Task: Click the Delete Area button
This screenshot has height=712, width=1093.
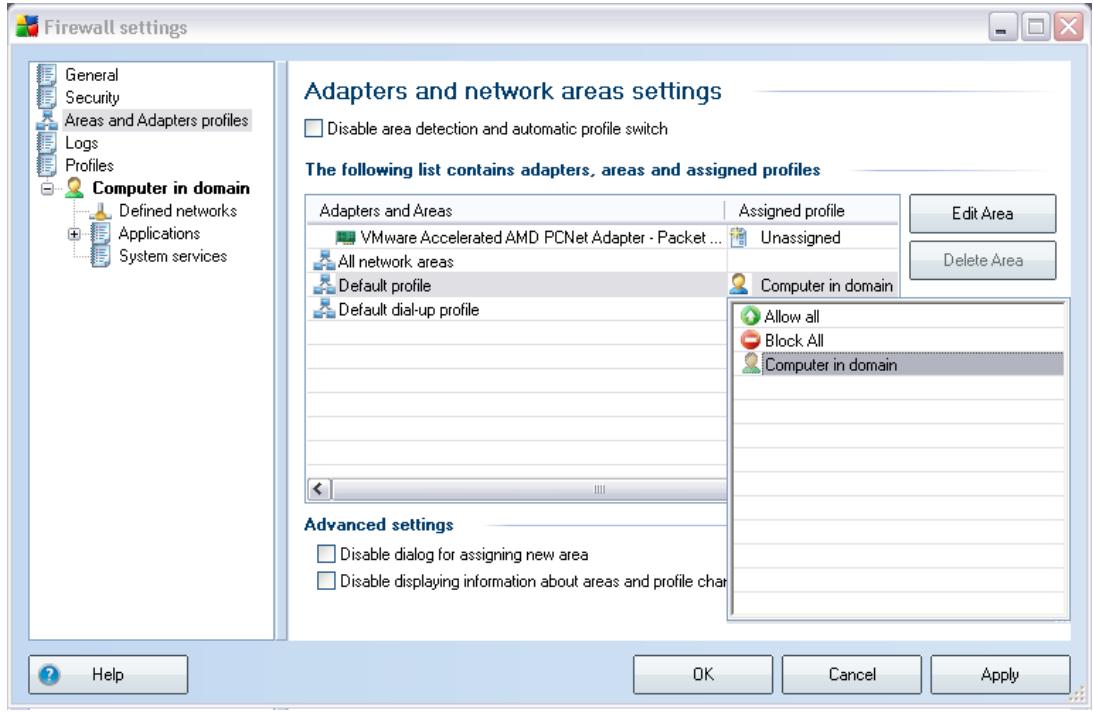Action: tap(982, 260)
